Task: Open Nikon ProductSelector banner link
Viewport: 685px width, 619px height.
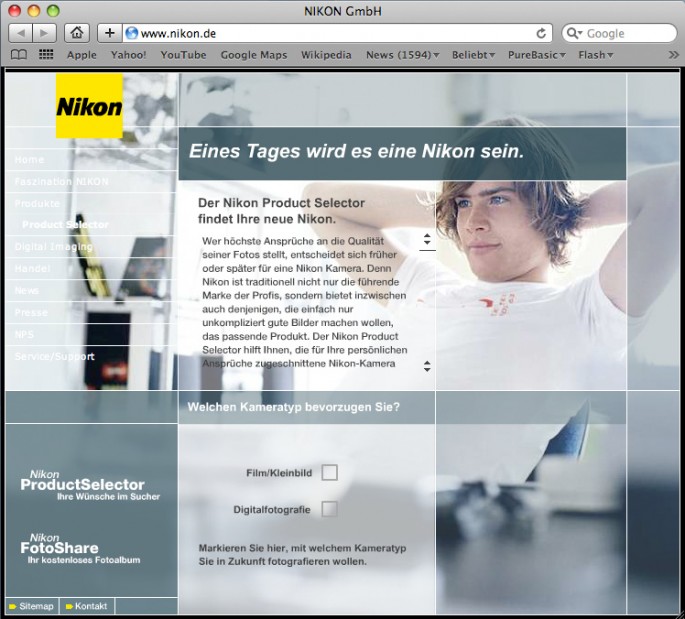Action: (90, 485)
